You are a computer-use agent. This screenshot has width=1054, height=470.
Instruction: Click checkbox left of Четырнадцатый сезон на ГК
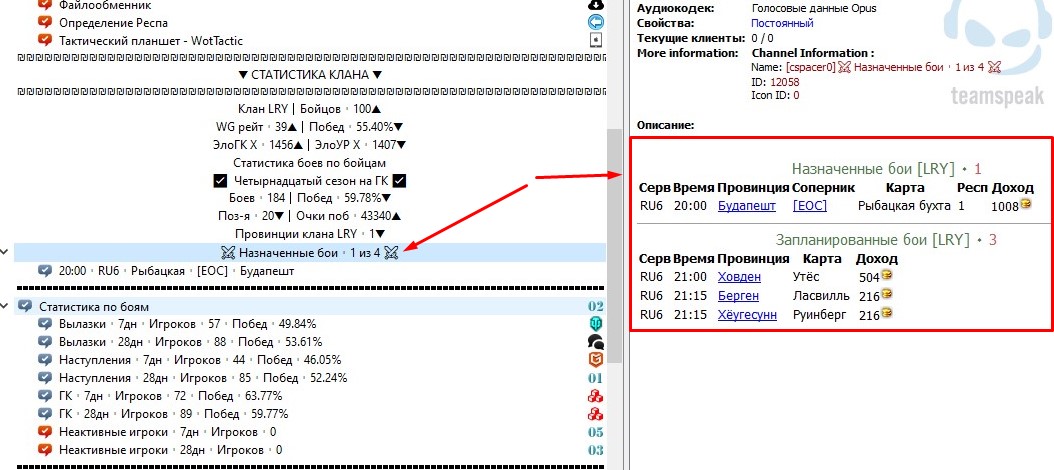(221, 180)
